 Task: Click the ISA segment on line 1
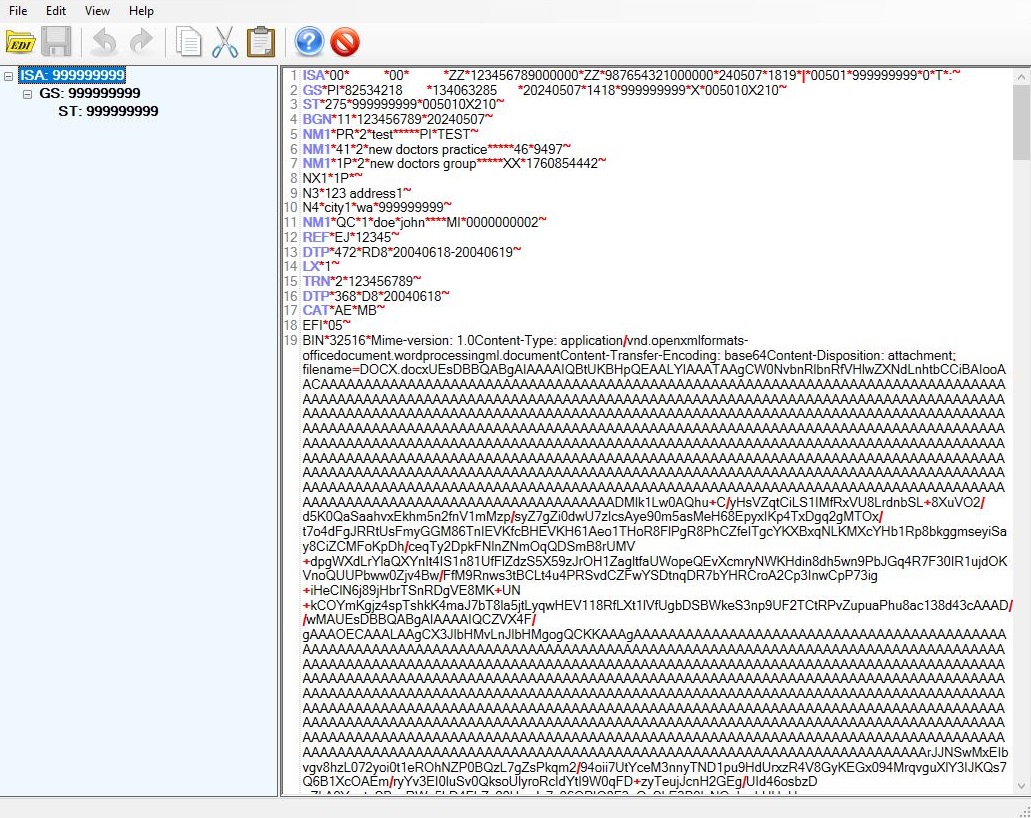click(631, 76)
